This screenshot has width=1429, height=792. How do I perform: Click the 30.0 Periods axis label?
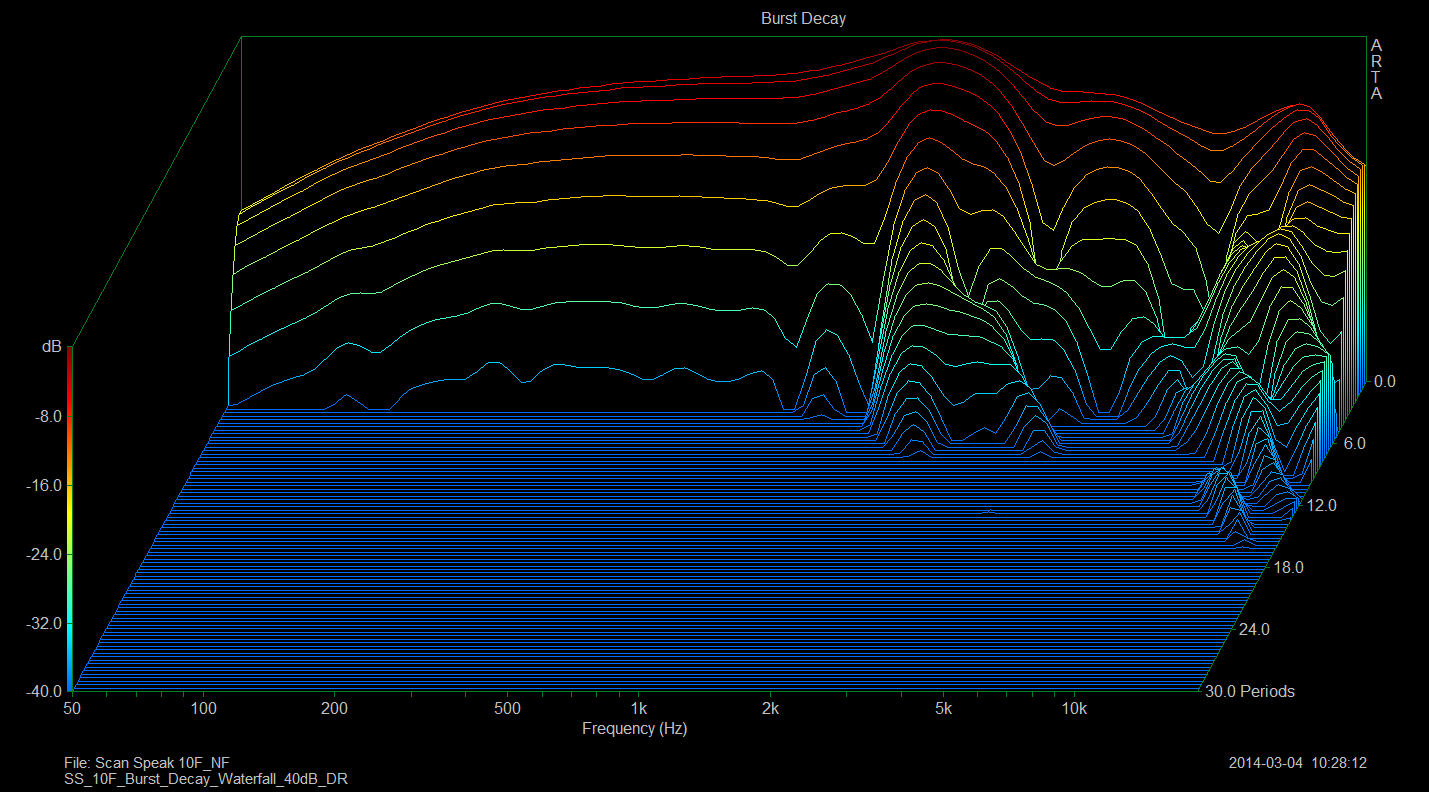tap(1250, 691)
